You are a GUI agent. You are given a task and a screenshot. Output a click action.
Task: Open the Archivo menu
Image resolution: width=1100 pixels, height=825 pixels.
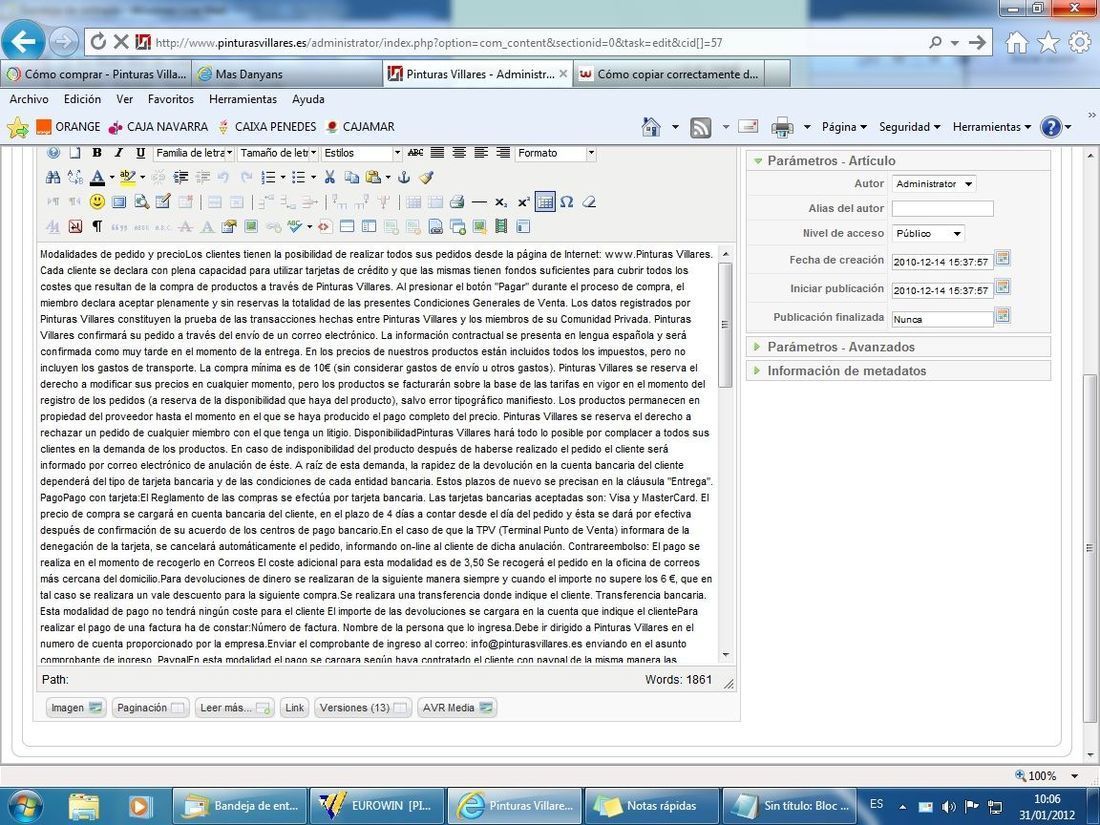click(x=29, y=99)
